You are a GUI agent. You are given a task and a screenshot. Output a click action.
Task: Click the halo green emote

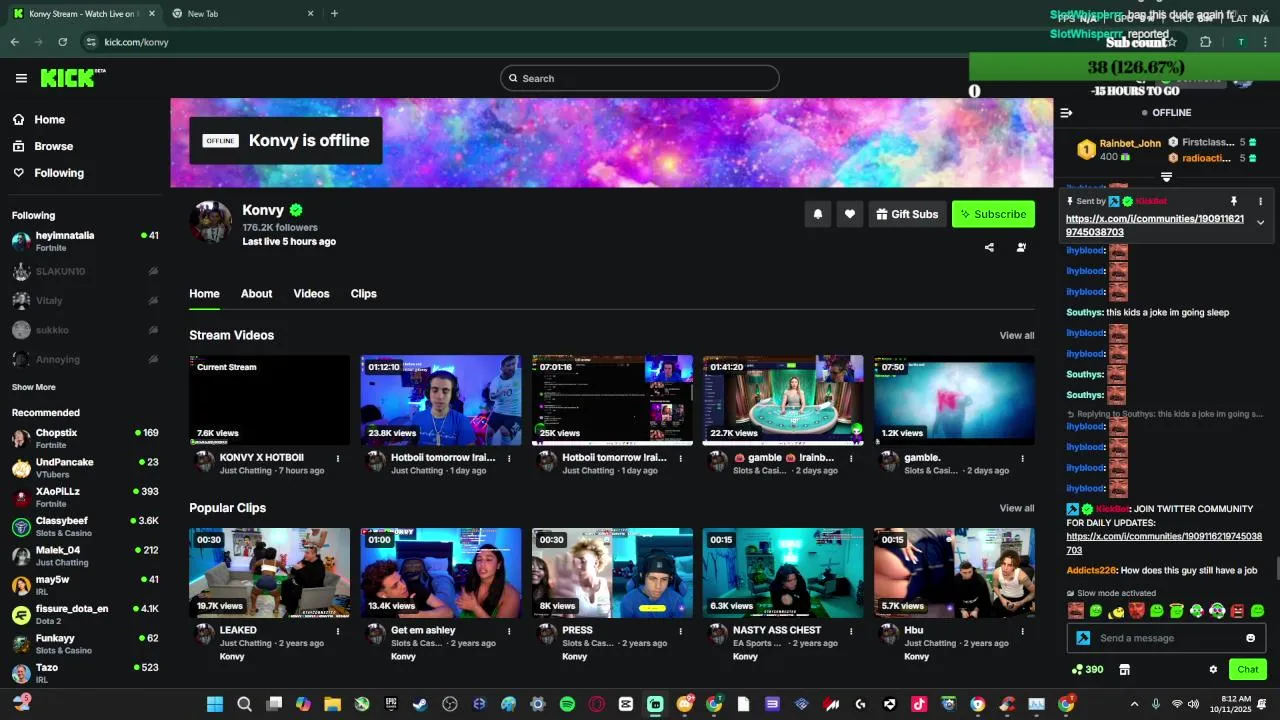point(1177,610)
